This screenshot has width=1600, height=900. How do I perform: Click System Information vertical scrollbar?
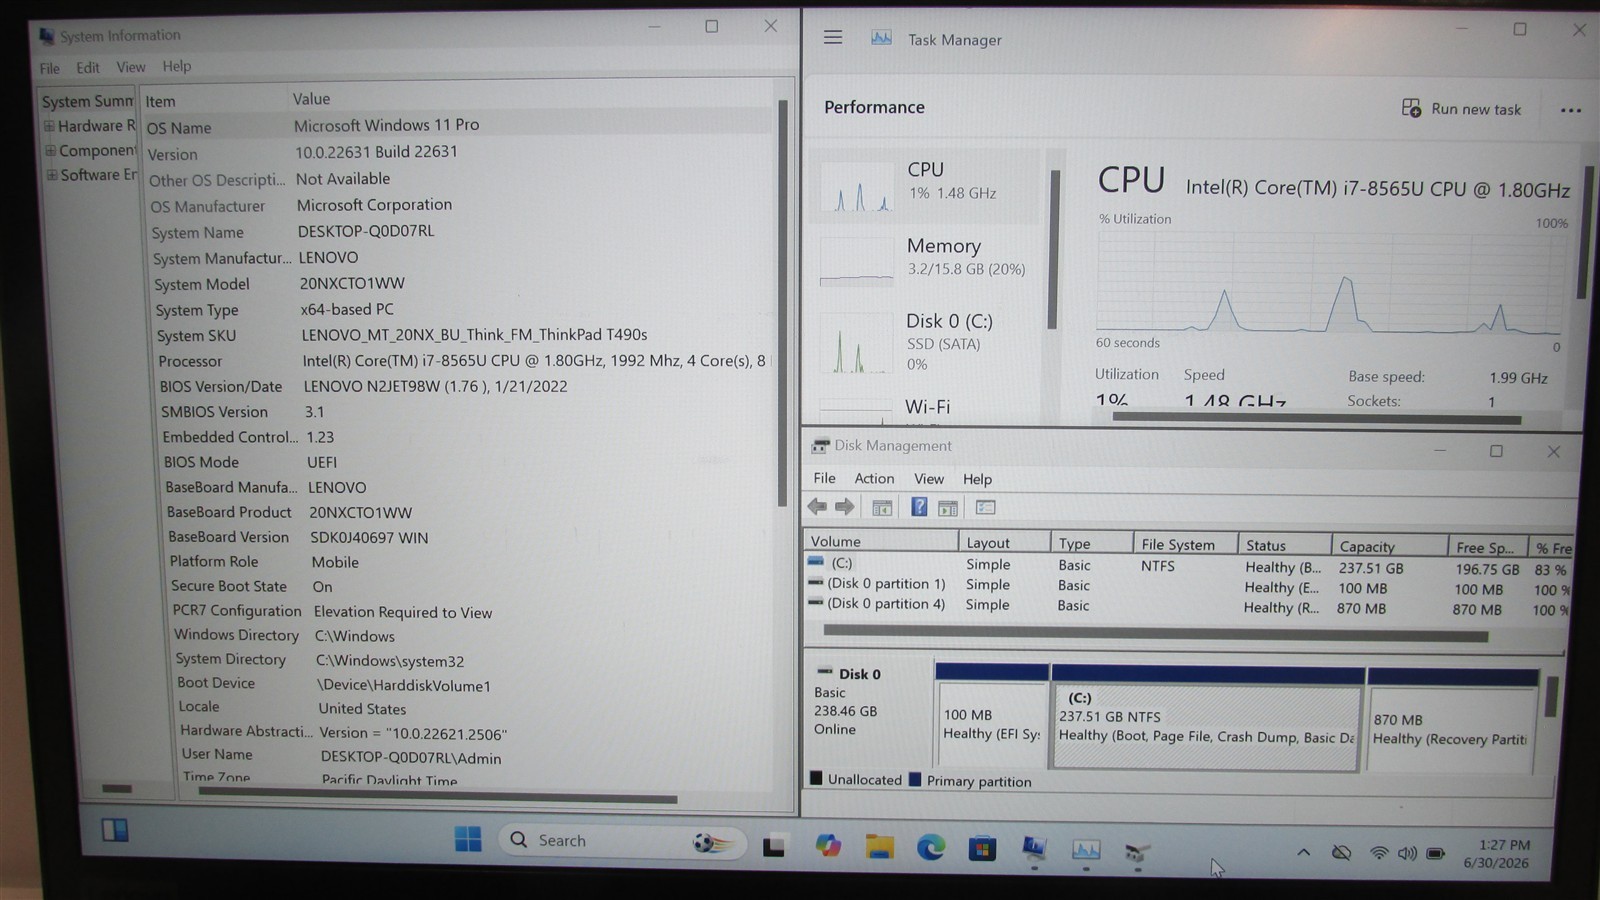[x=782, y=302]
